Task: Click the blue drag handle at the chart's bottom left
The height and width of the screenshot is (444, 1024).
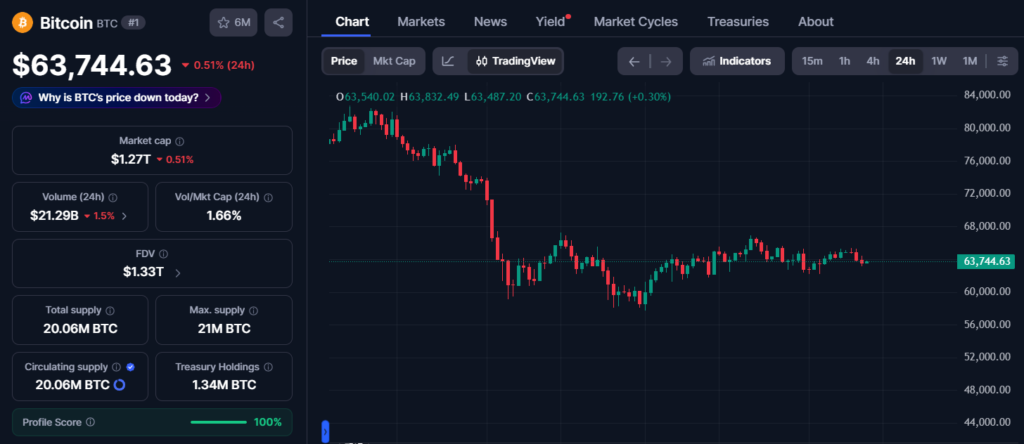Action: [325, 432]
